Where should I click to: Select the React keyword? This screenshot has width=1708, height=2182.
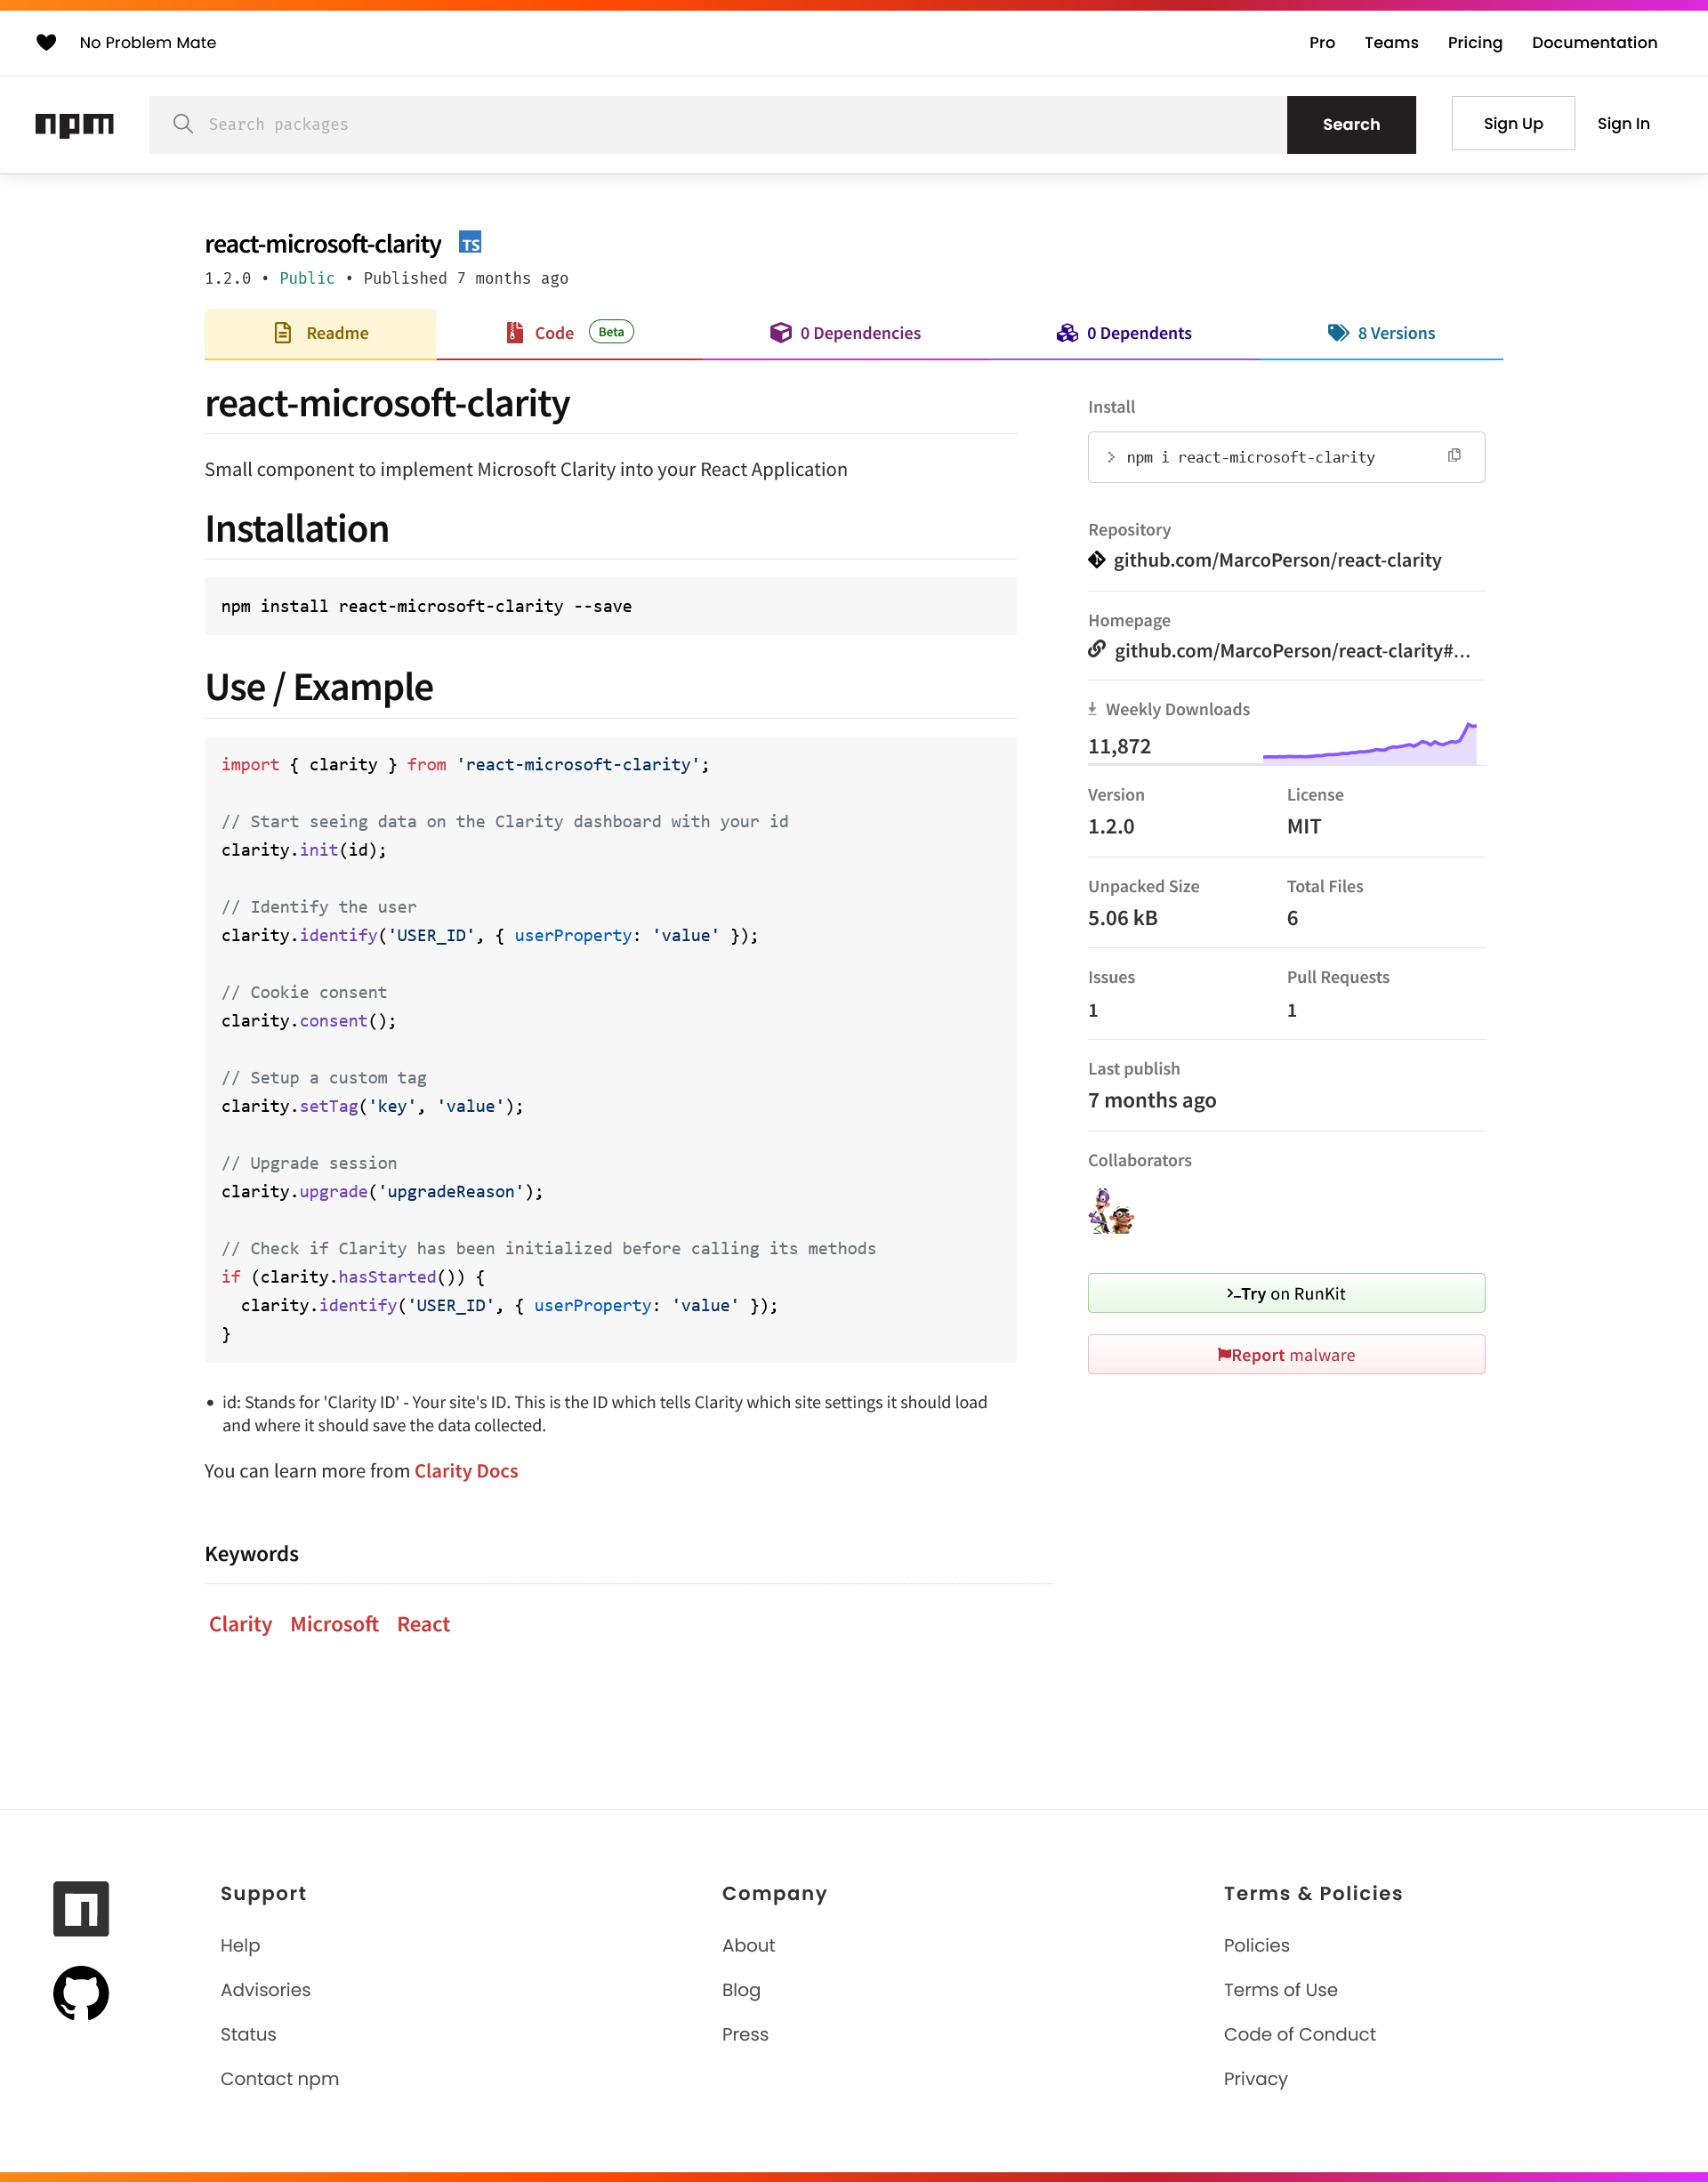click(x=423, y=1624)
